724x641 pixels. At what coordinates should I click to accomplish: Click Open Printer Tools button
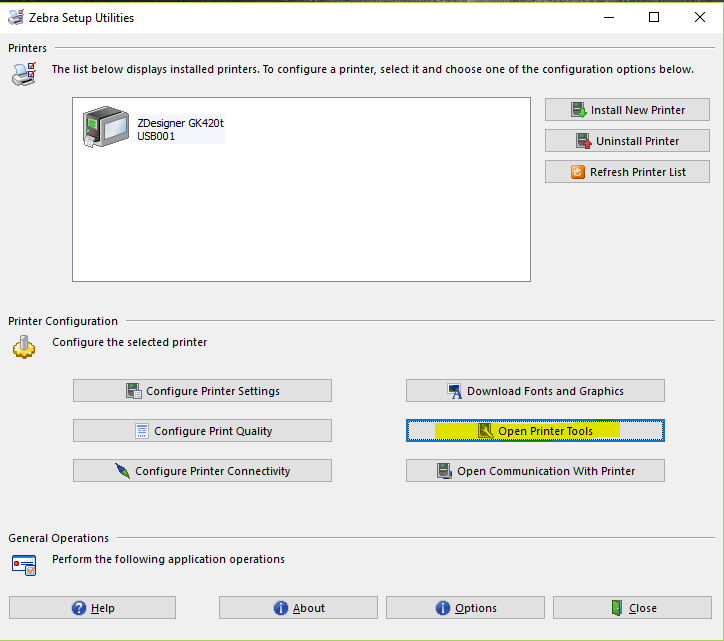[535, 431]
